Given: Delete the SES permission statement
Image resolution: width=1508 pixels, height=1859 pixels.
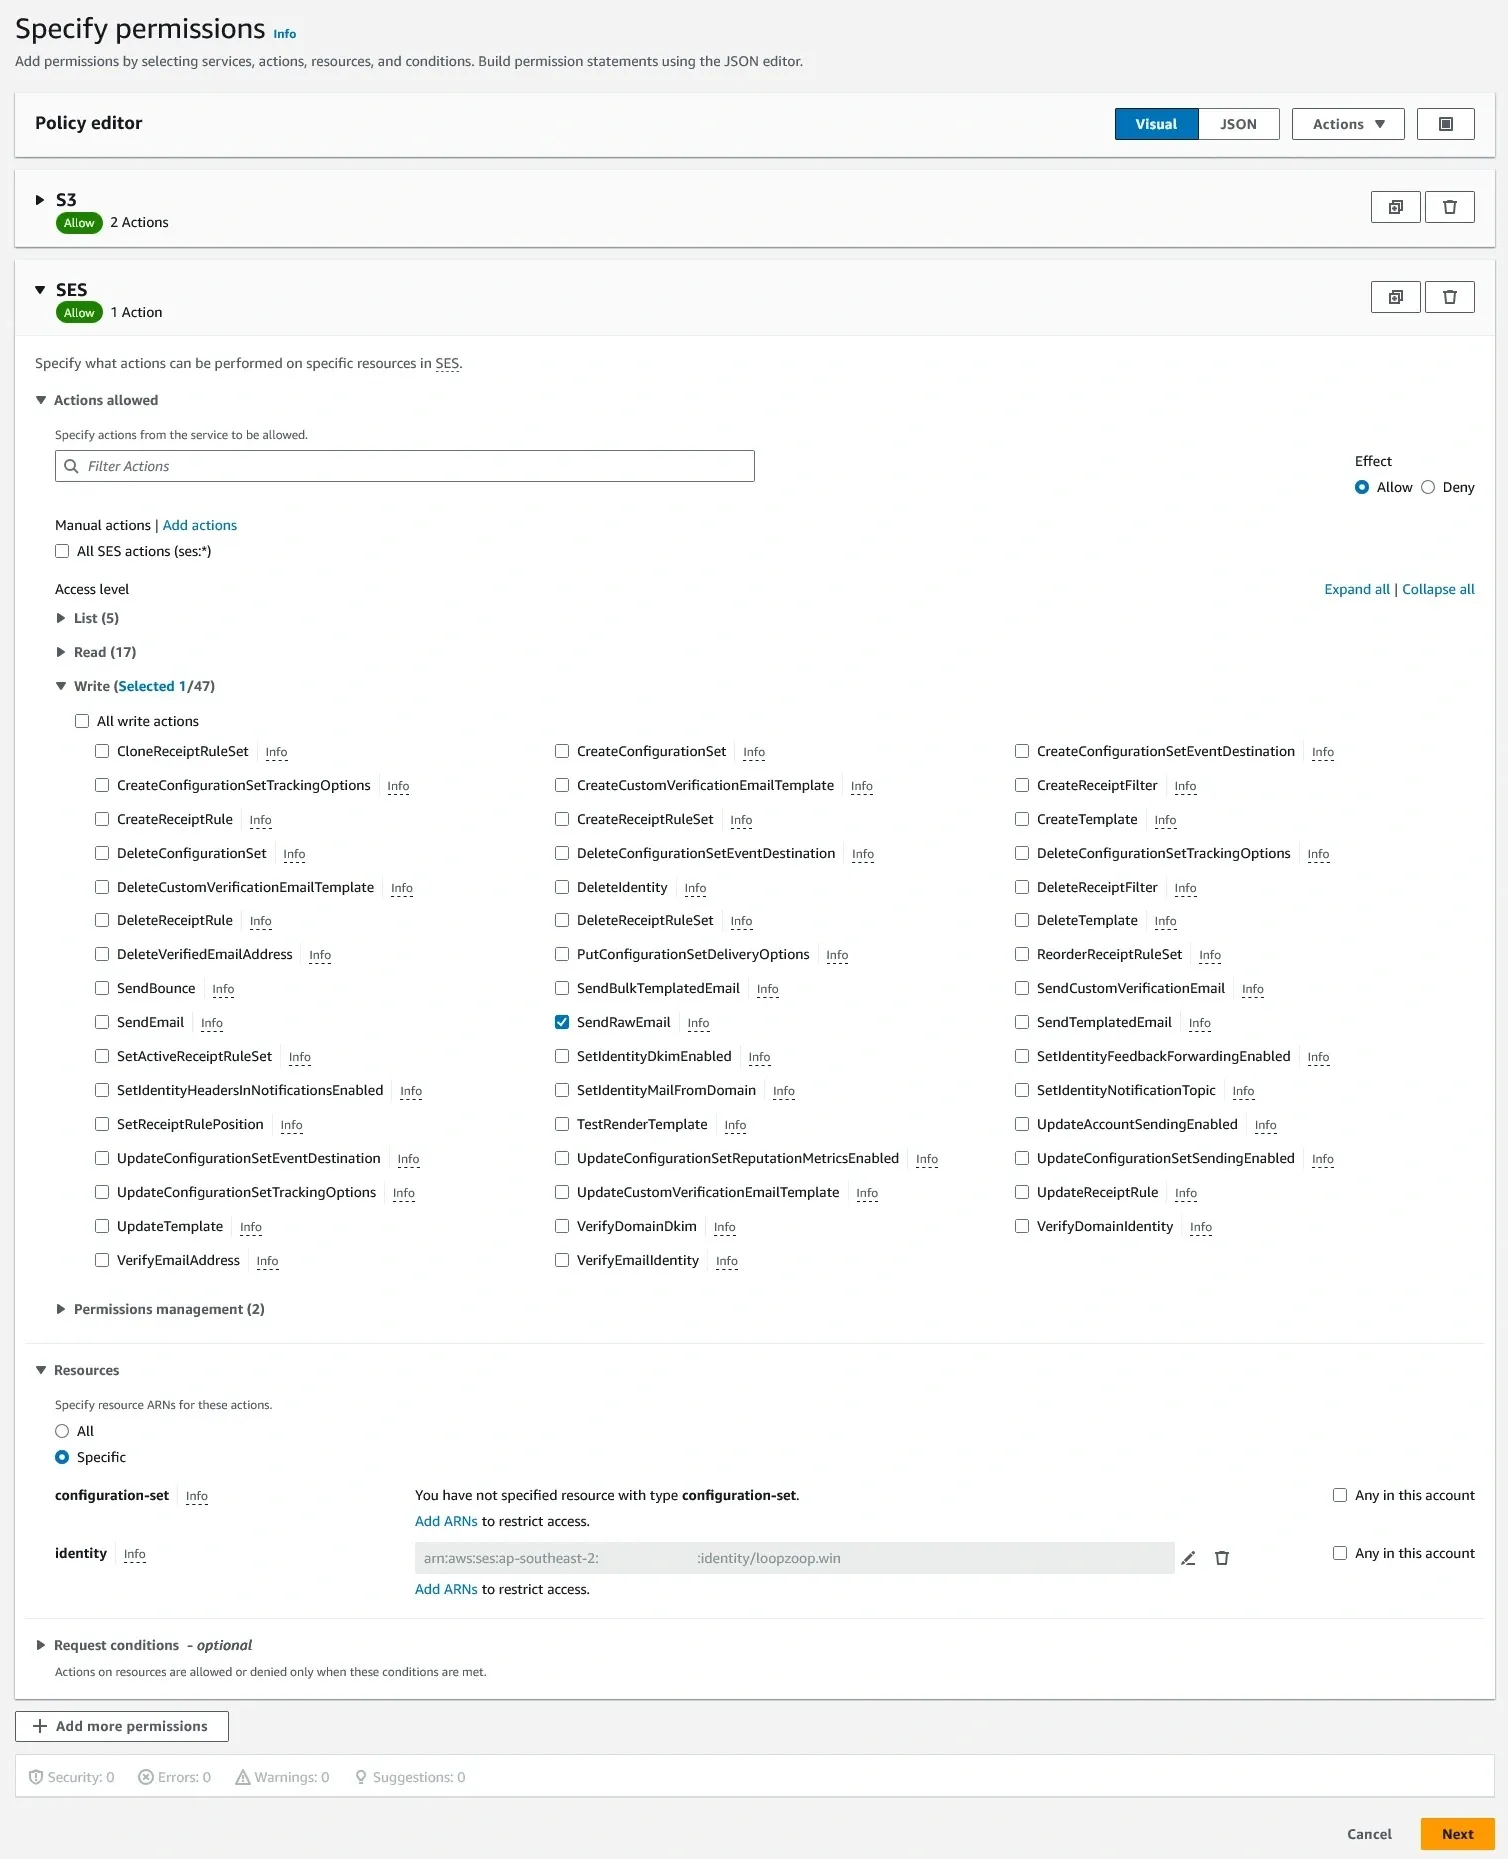Looking at the screenshot, I should (x=1449, y=297).
